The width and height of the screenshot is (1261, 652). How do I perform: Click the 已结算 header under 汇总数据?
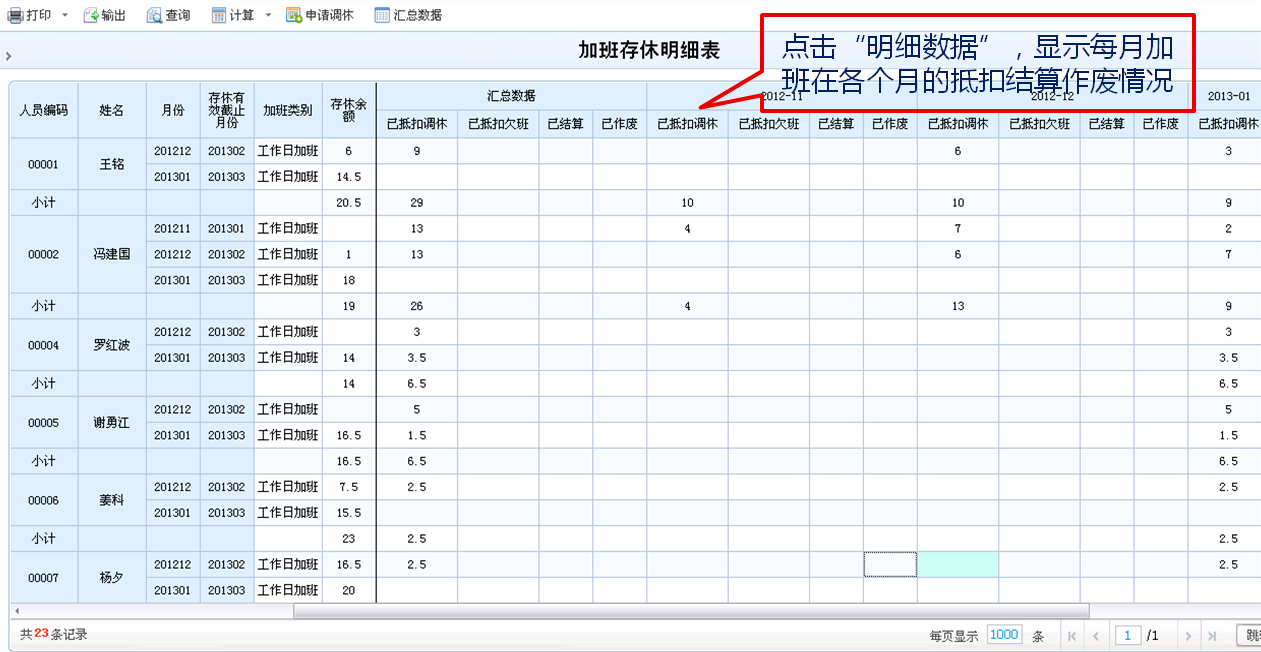(x=566, y=124)
